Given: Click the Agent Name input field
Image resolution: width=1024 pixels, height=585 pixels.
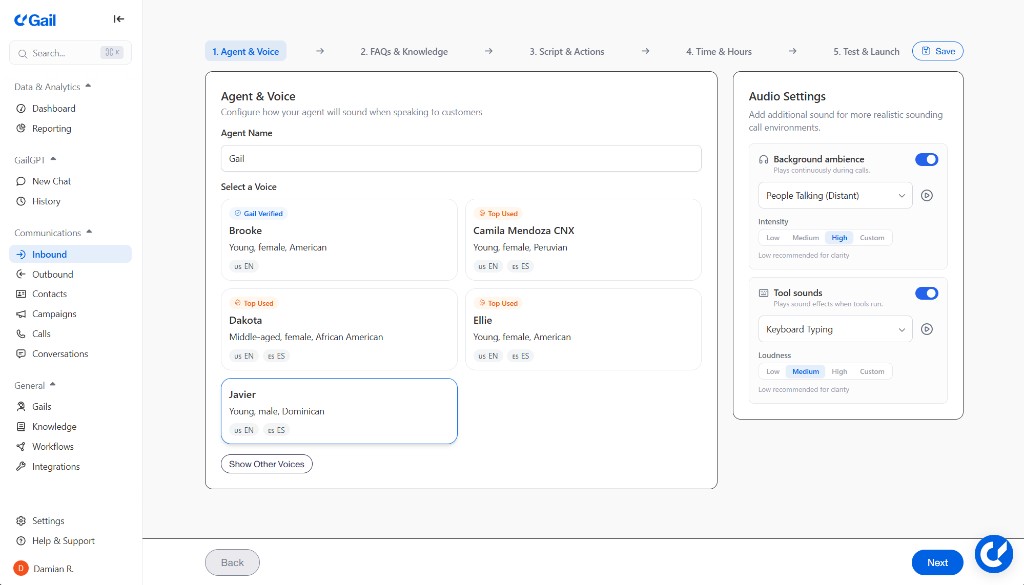Looking at the screenshot, I should [x=461, y=158].
